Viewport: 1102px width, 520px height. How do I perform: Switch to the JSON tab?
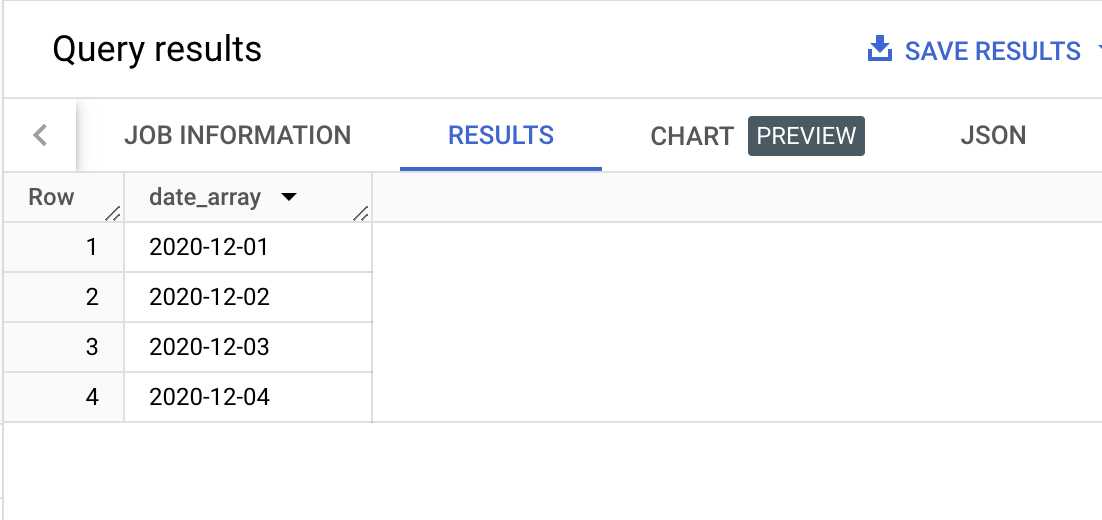coord(993,135)
